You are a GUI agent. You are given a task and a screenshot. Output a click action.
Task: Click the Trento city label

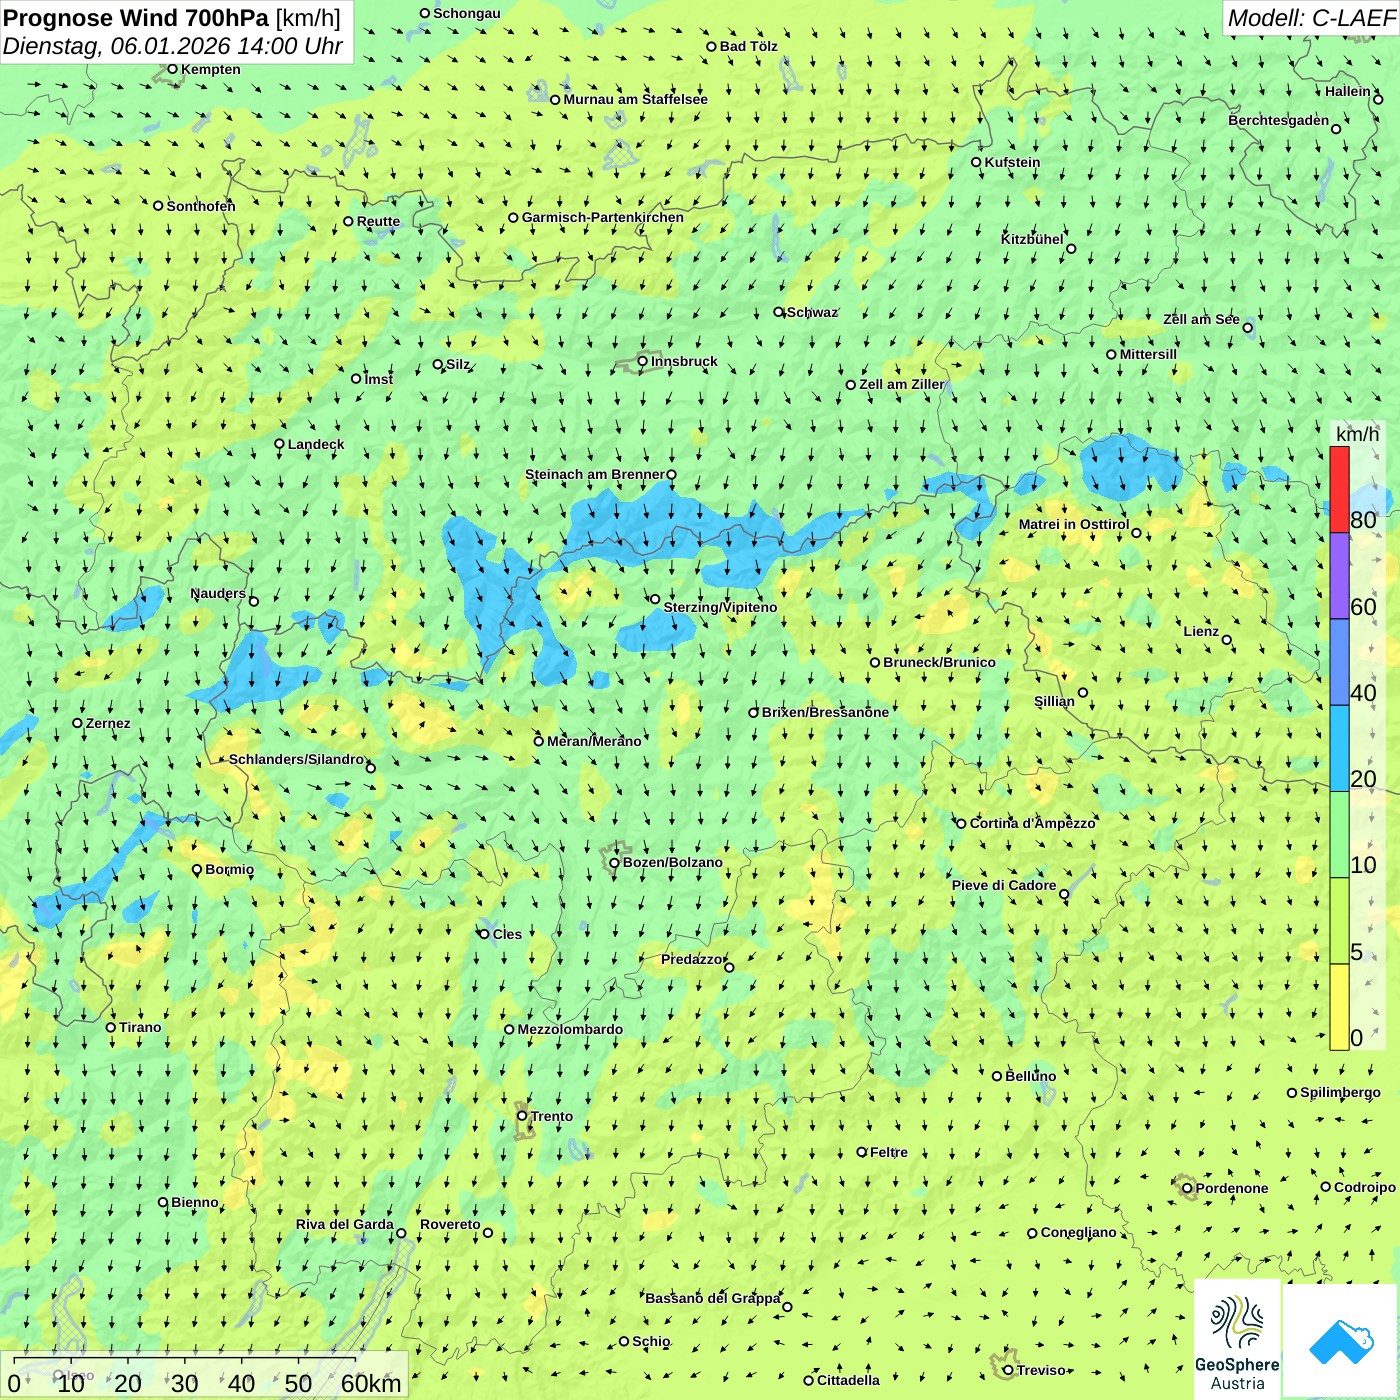click(x=552, y=1116)
